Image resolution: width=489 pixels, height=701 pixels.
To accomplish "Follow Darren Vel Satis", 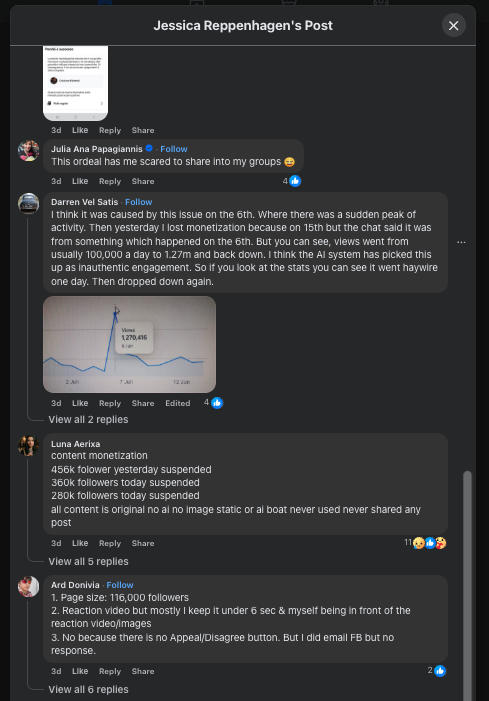I will (139, 202).
